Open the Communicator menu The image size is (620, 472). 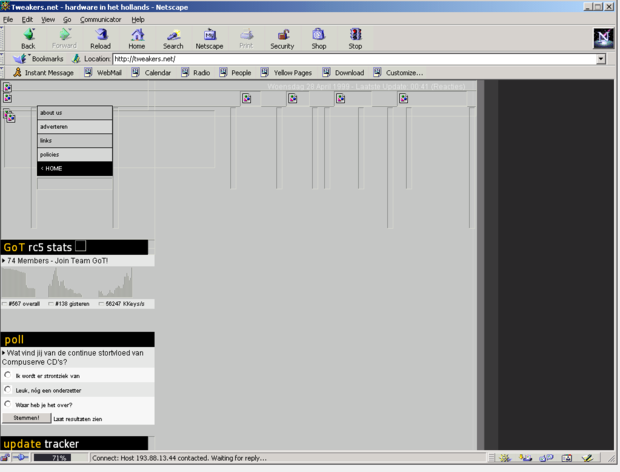click(100, 19)
